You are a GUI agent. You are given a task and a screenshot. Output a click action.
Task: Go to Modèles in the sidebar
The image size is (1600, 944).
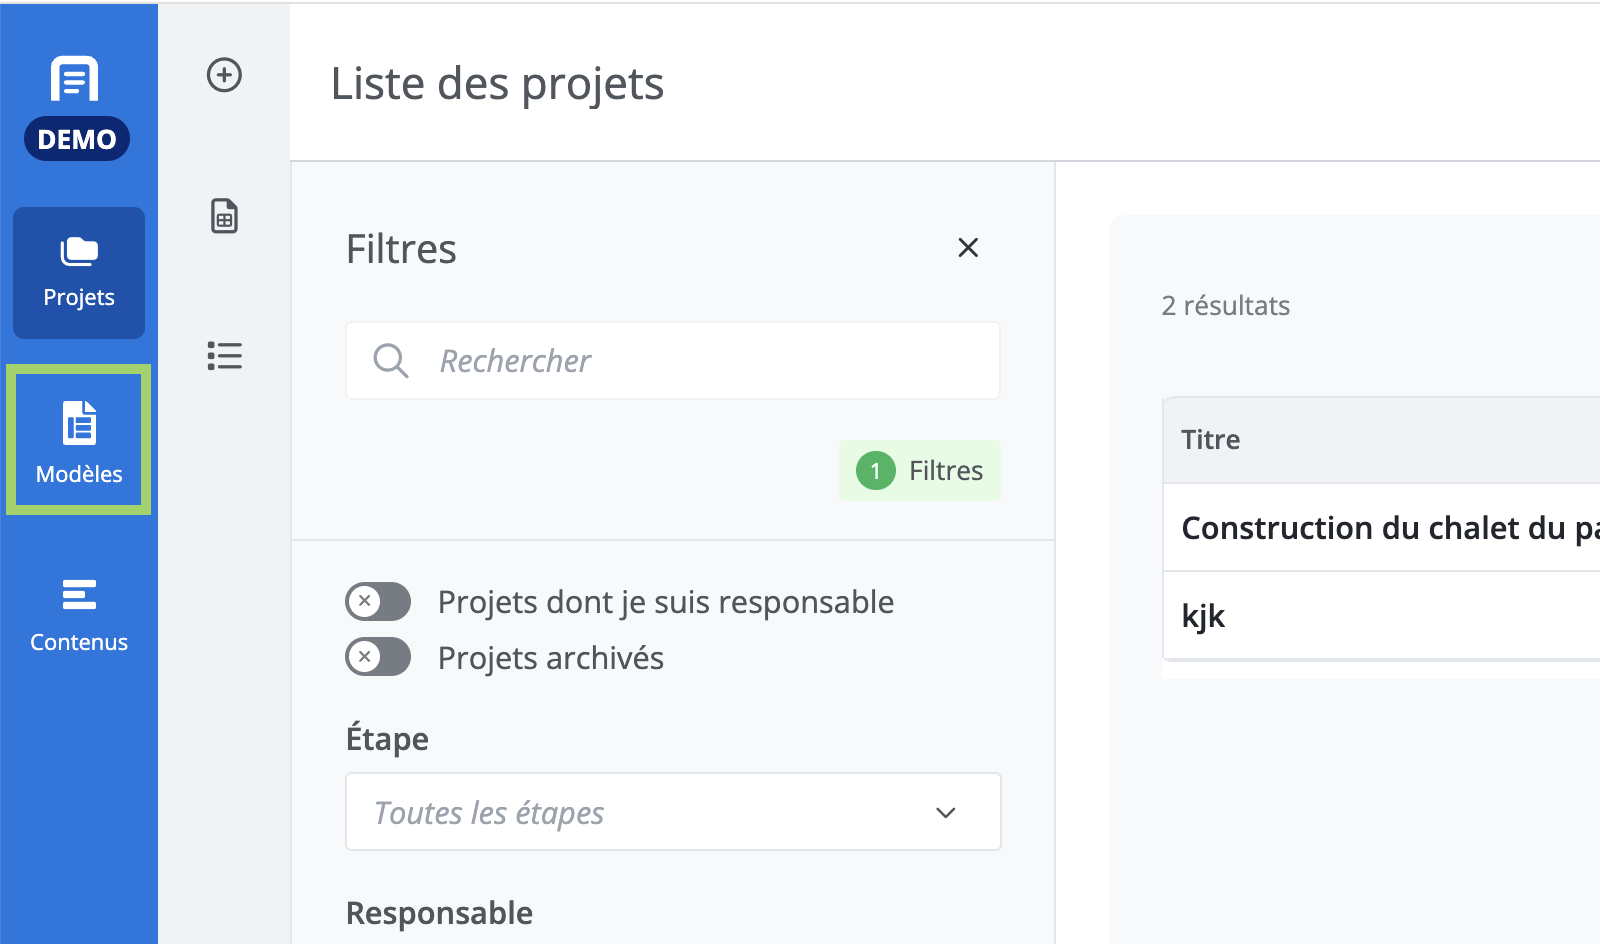[x=79, y=440]
